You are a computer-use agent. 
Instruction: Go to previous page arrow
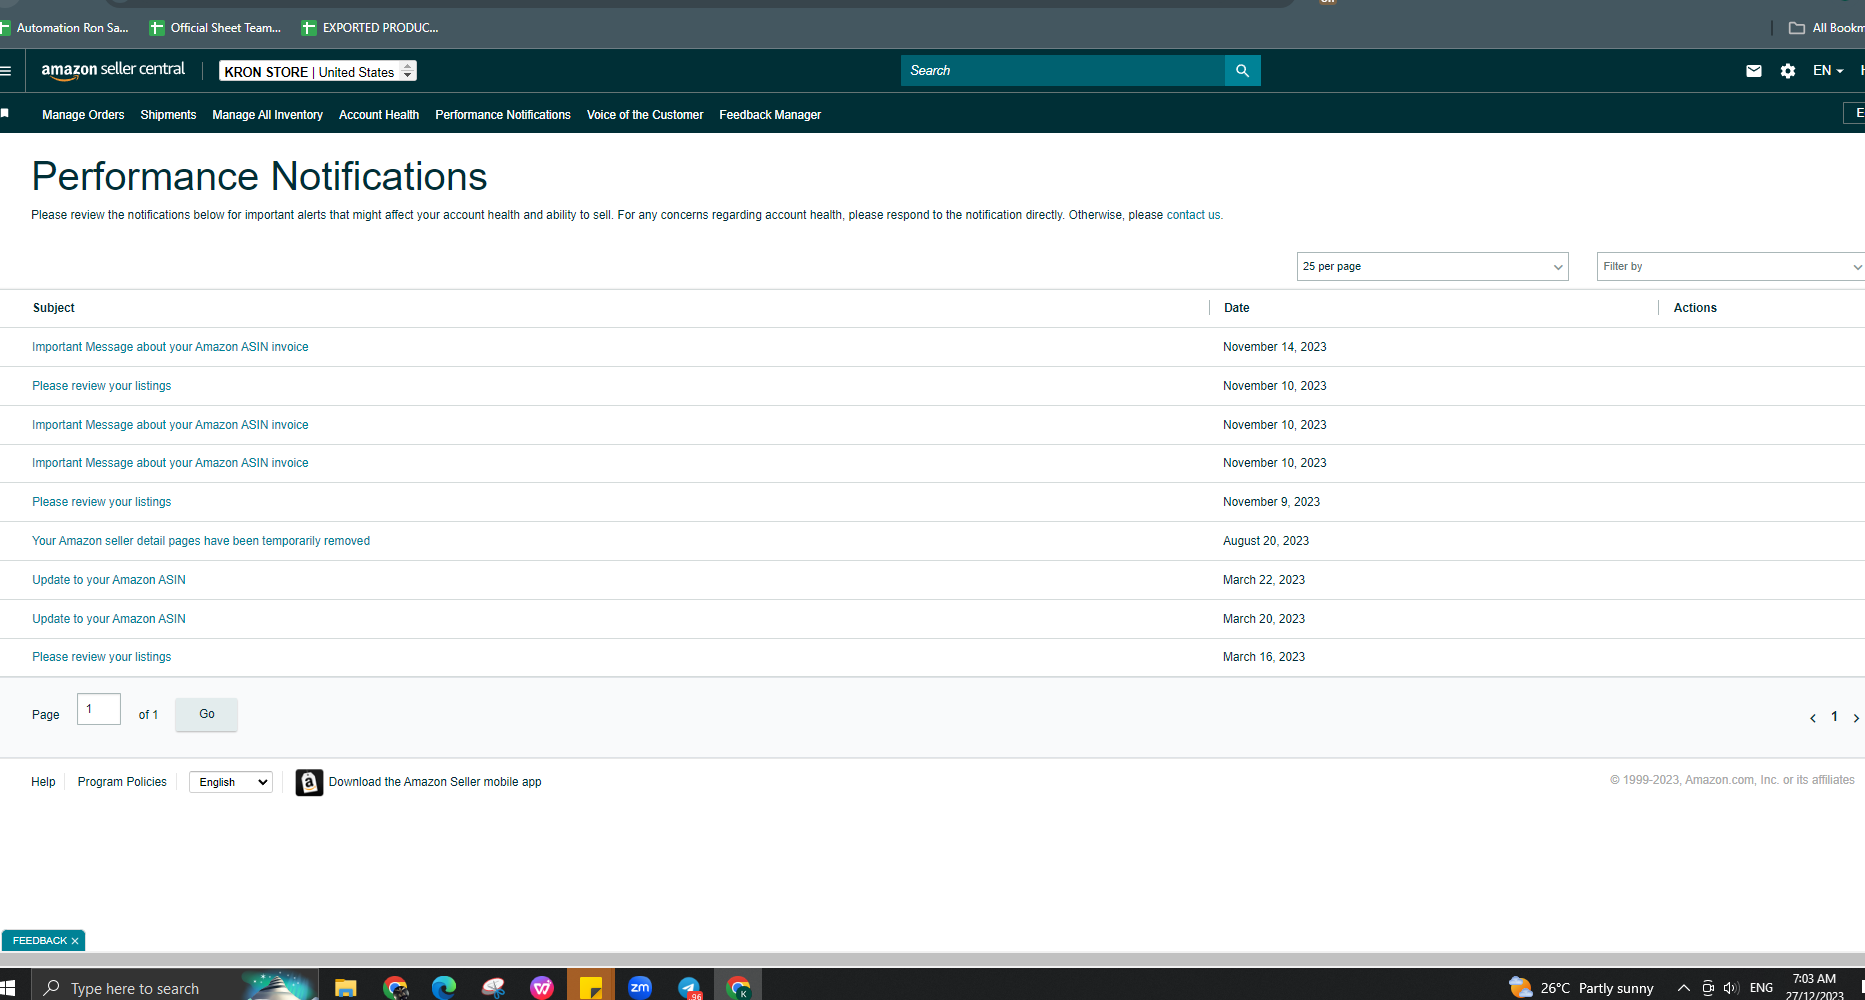click(1812, 718)
